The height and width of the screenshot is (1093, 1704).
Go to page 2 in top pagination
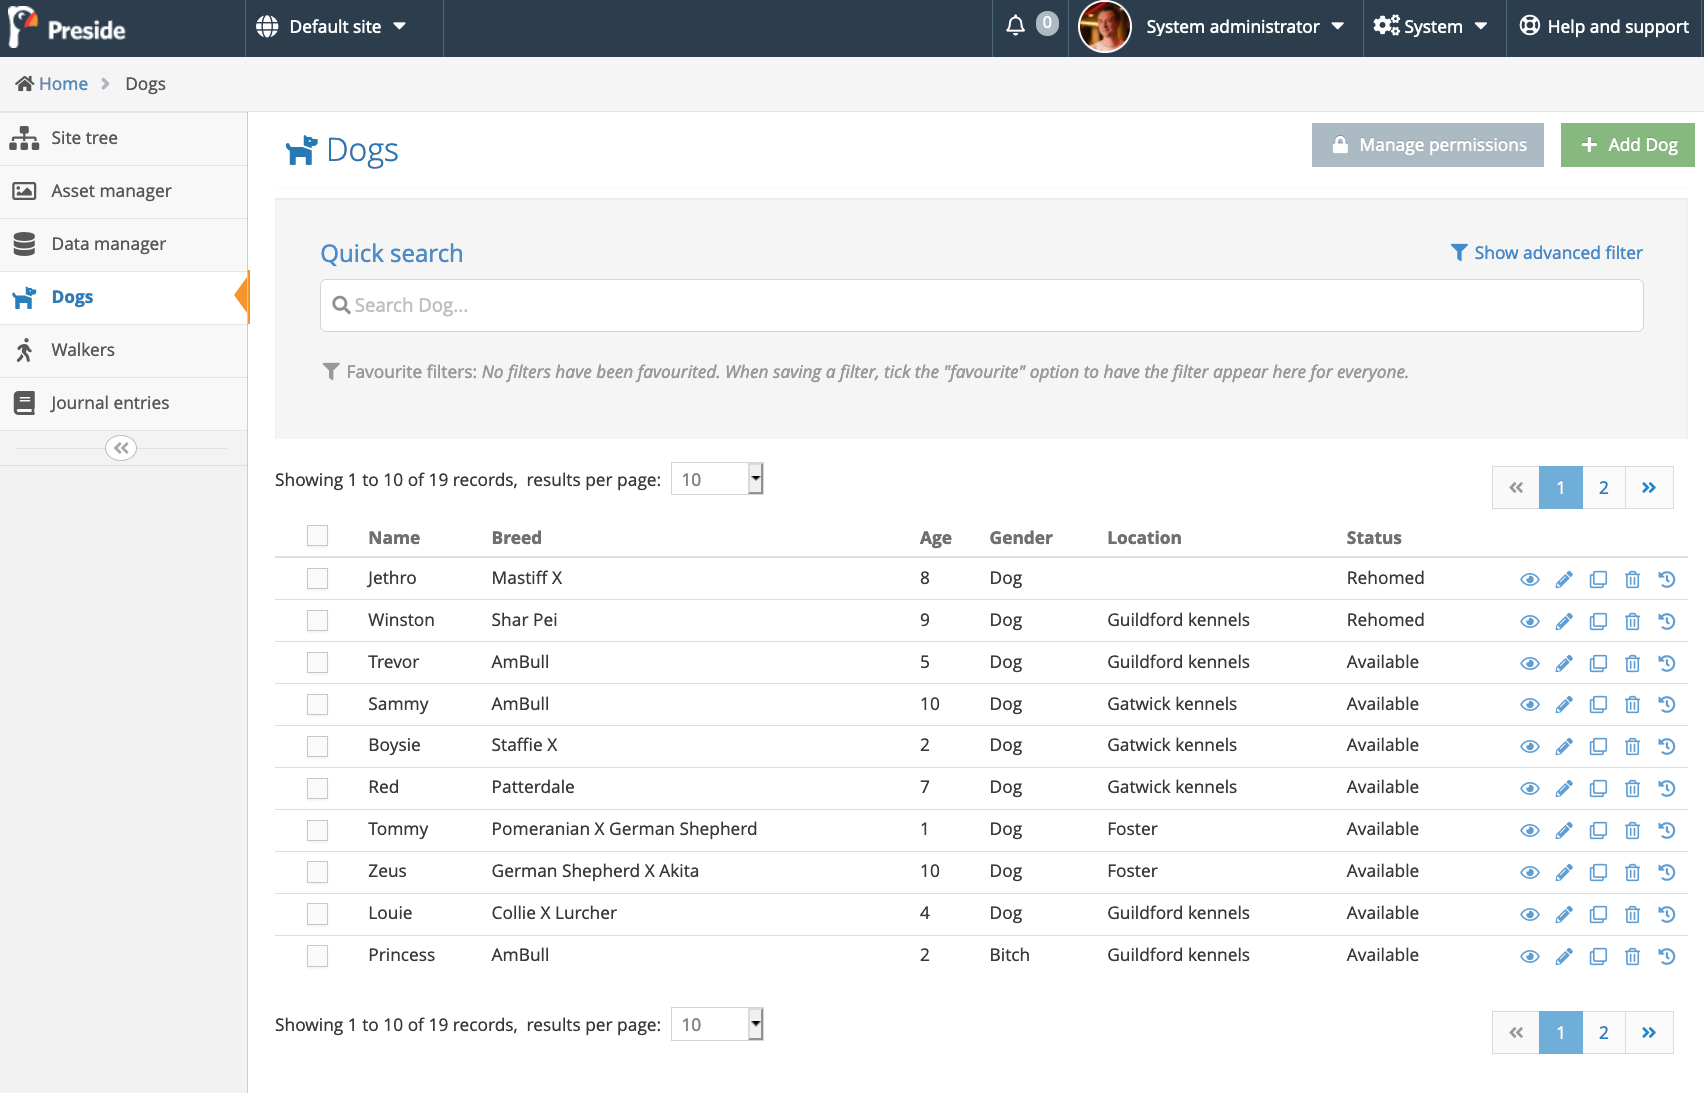pos(1603,488)
